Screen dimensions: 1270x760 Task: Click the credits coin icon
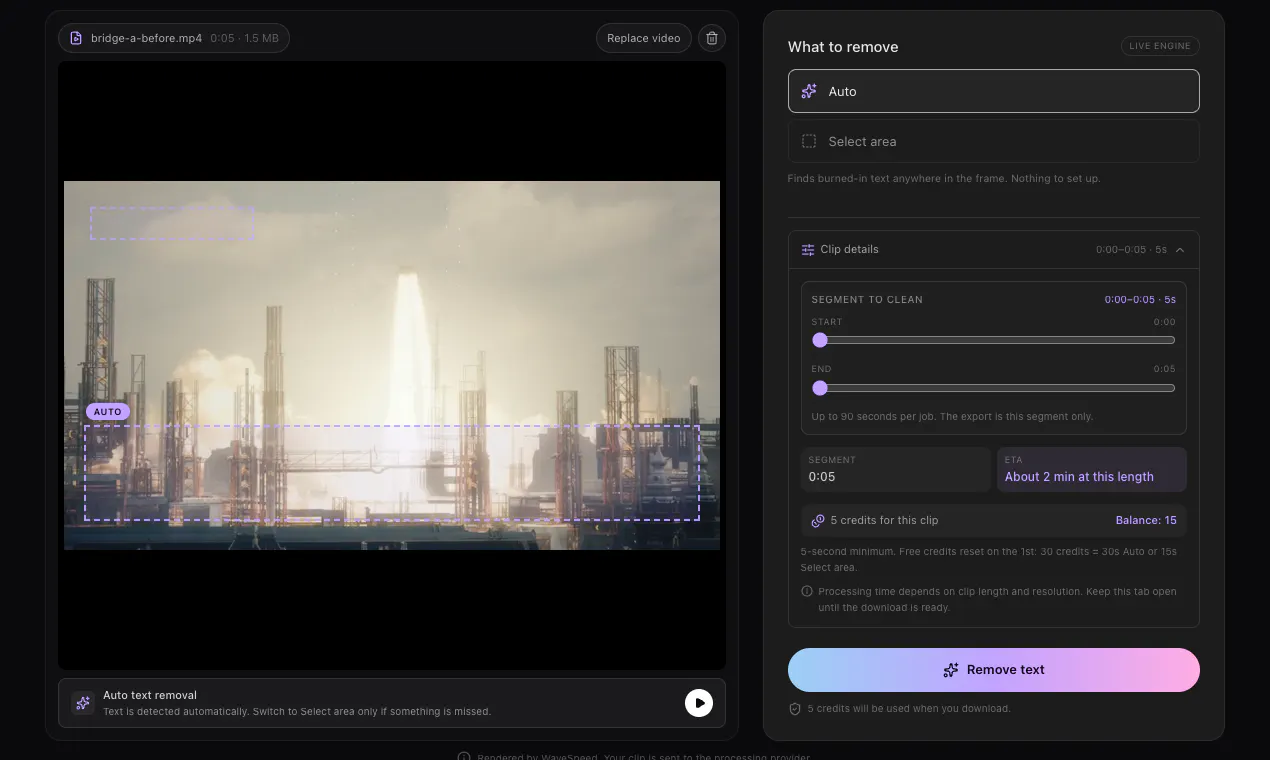(x=817, y=521)
